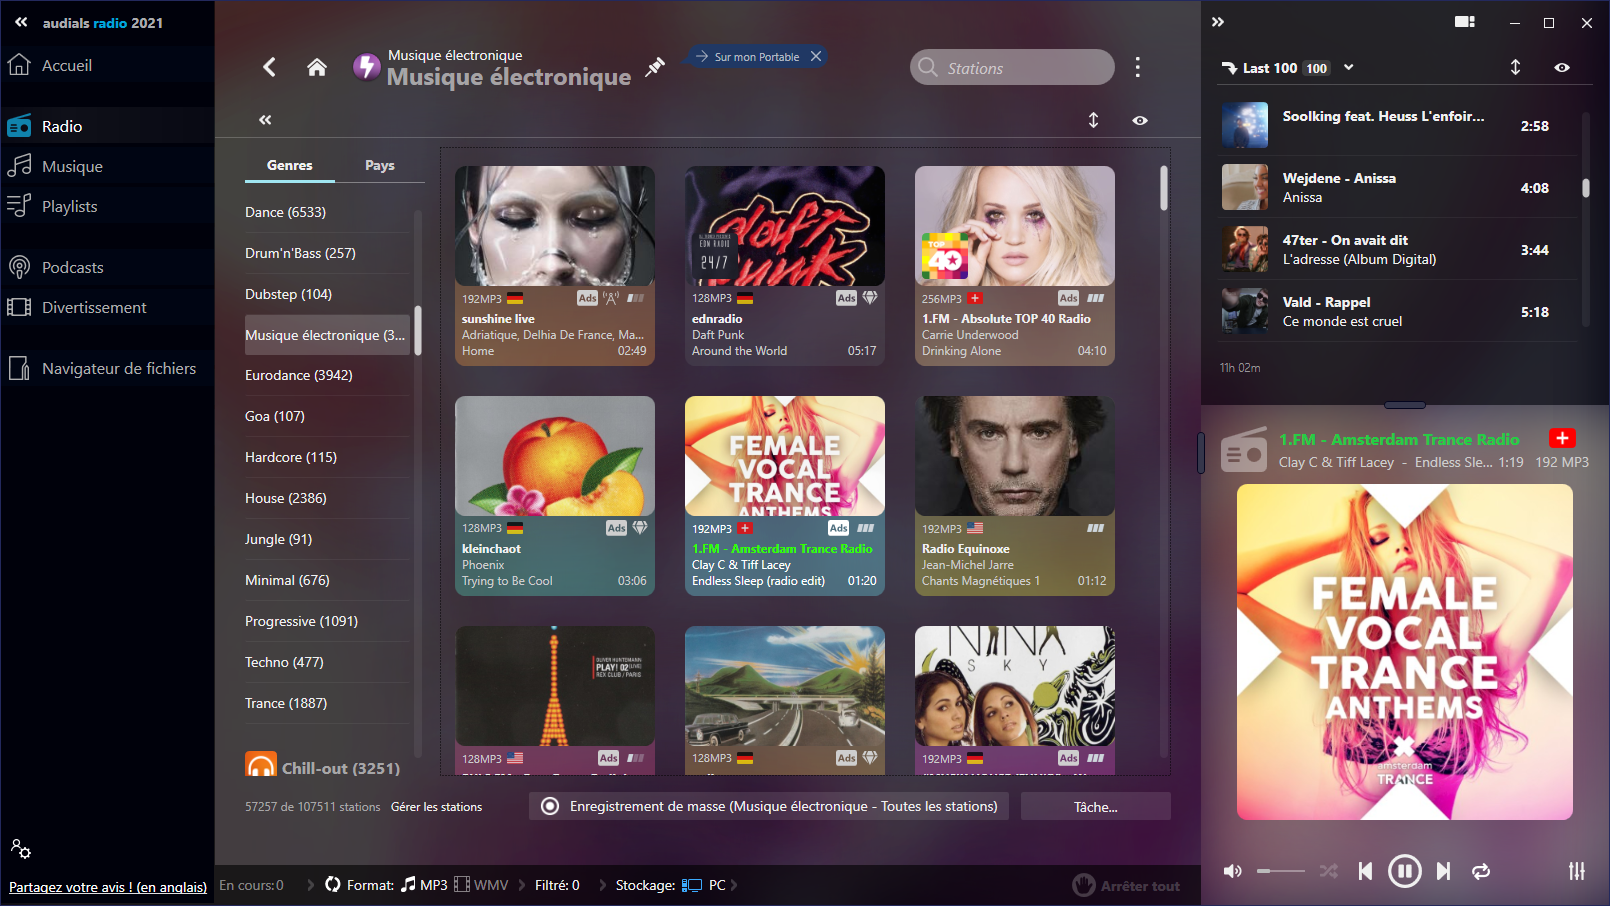Open the three-dot menu near the search bar

[1138, 67]
